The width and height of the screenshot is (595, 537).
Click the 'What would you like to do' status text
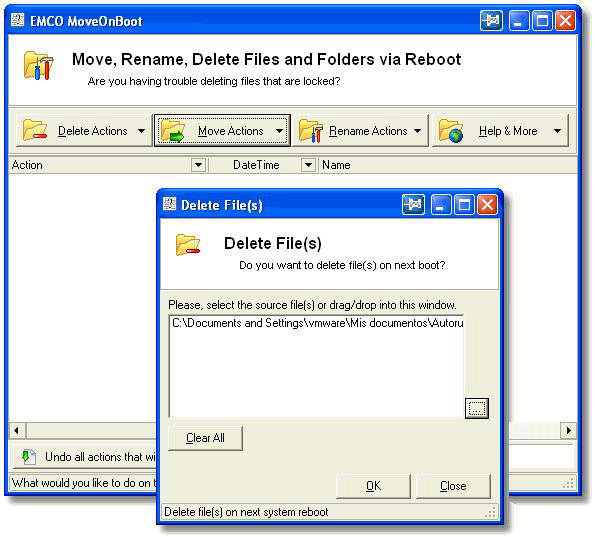[84, 483]
